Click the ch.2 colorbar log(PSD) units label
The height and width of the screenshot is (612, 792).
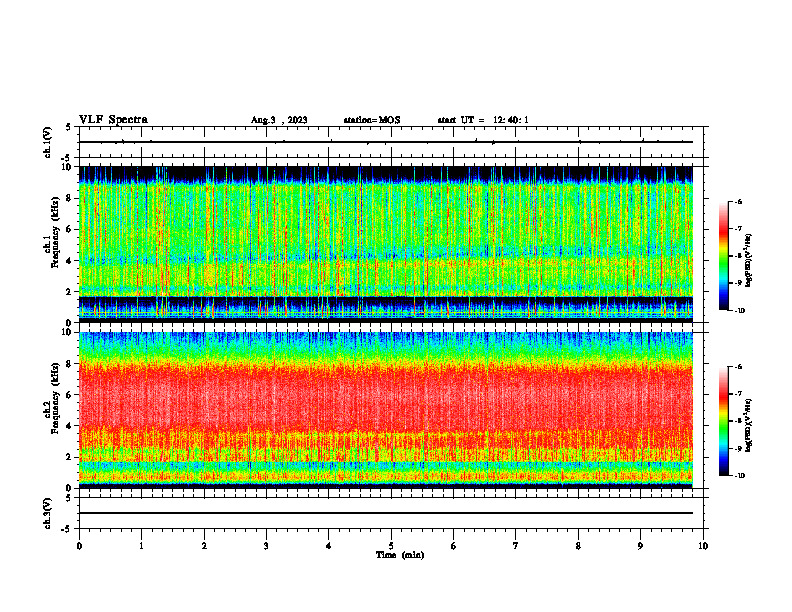click(x=749, y=425)
